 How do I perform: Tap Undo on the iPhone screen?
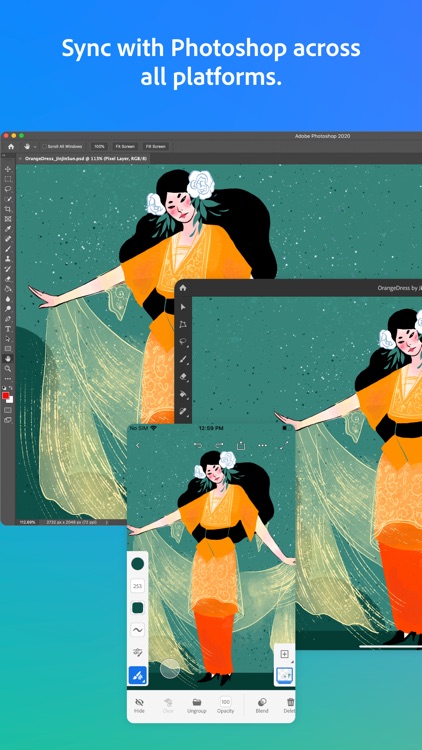198,445
